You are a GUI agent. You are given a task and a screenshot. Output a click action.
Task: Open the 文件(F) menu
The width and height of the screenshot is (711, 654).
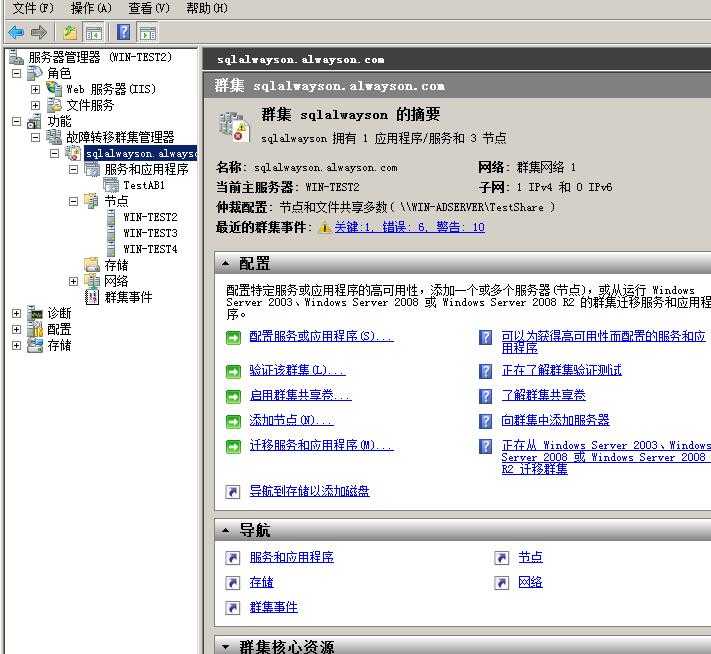33,8
